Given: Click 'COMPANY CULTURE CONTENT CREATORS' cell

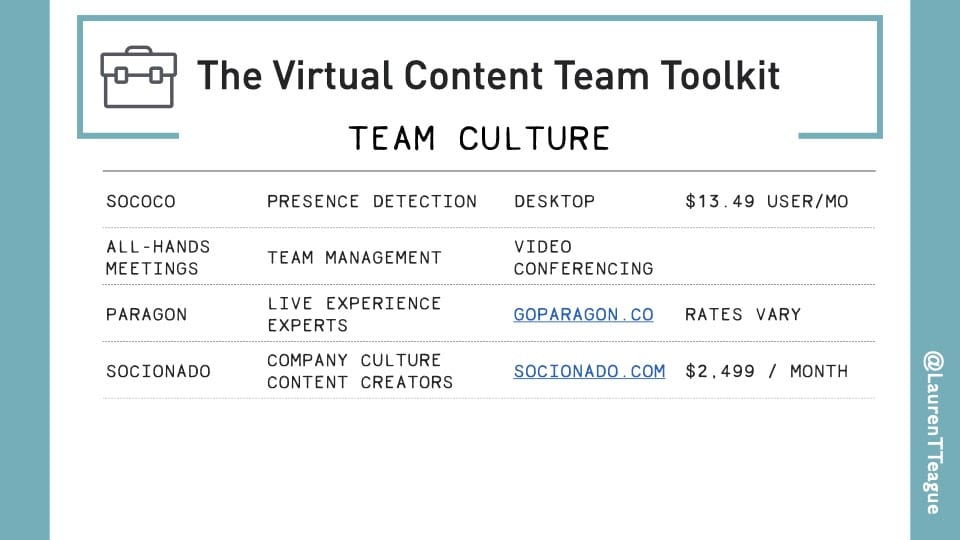Looking at the screenshot, I should [360, 371].
